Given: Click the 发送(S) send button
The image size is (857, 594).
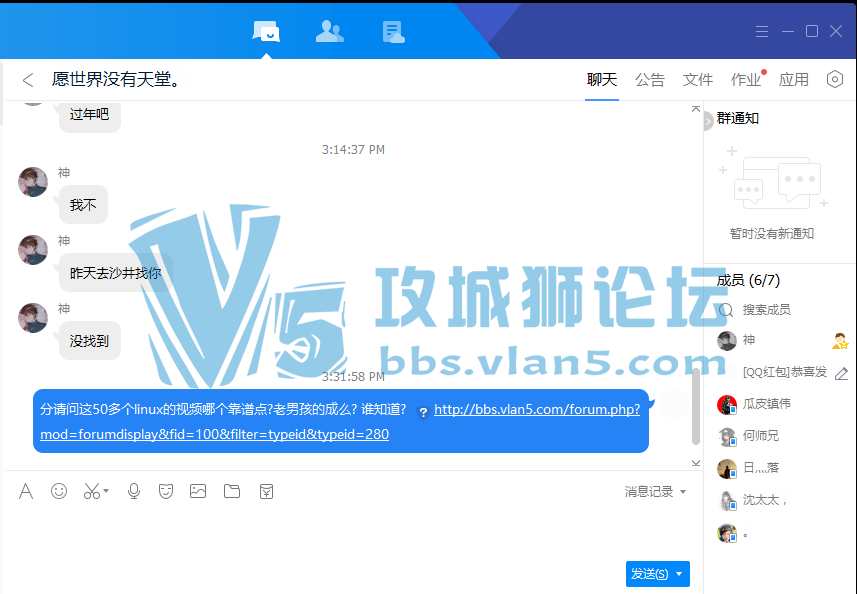Looking at the screenshot, I should pyautogui.click(x=649, y=574).
